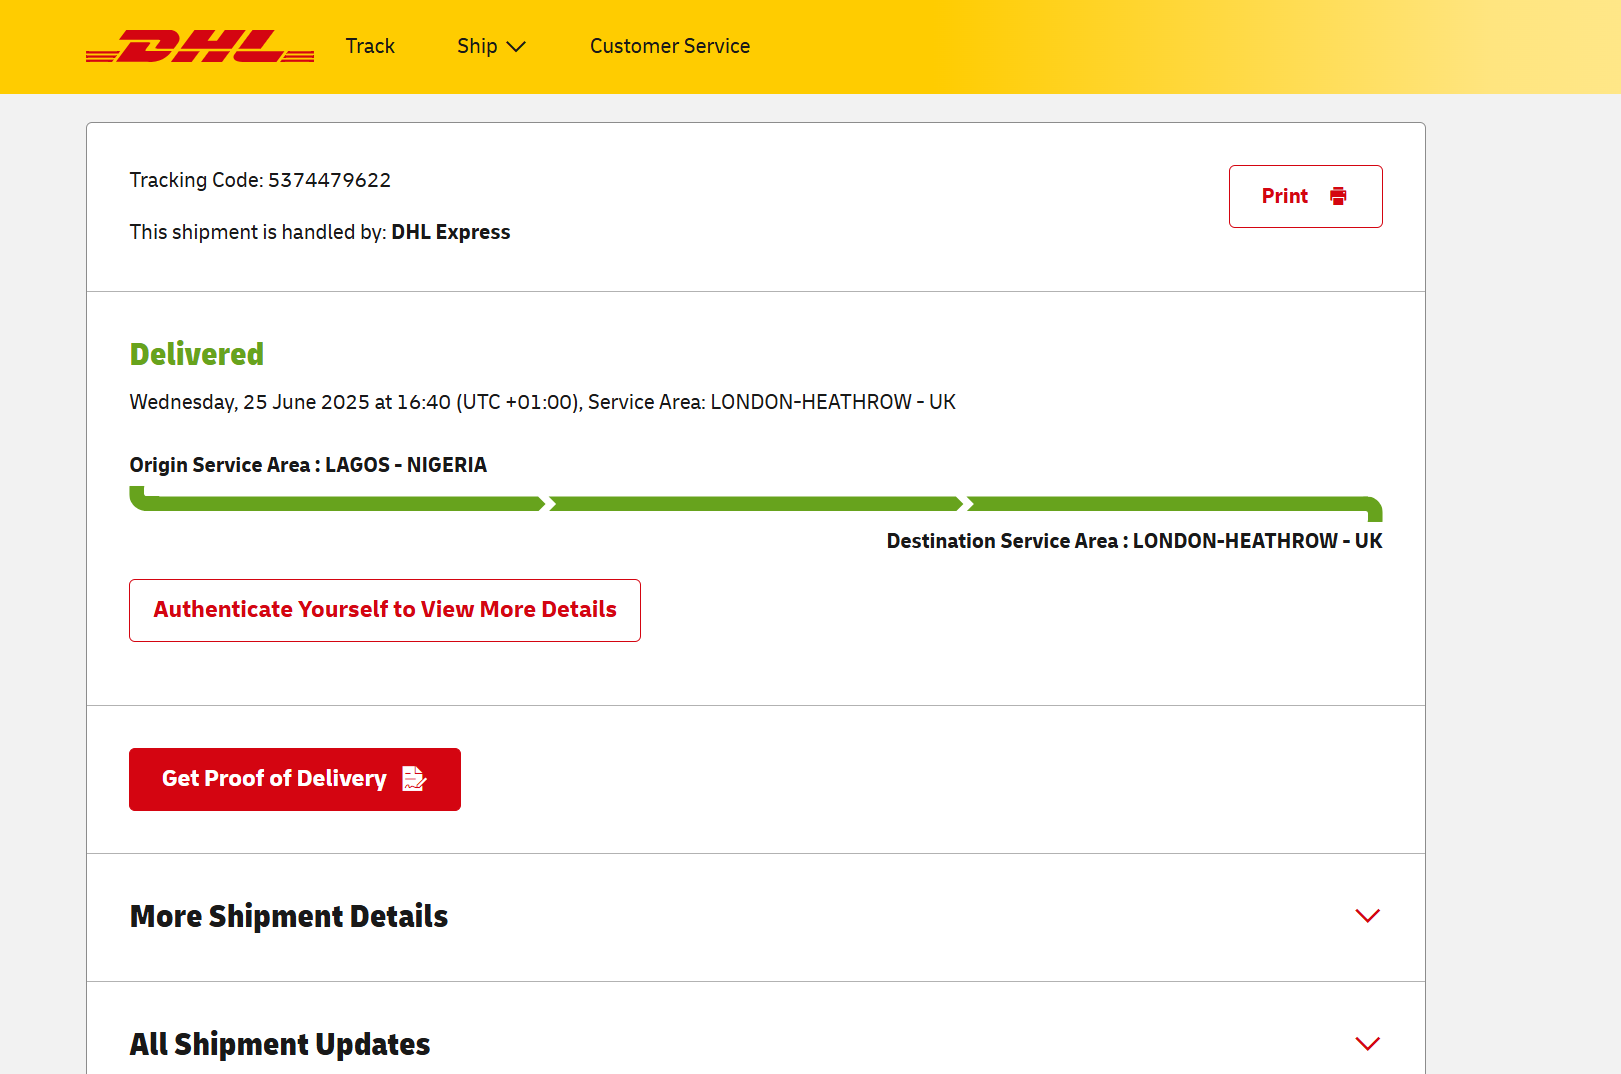Image resolution: width=1621 pixels, height=1074 pixels.
Task: Click the Delivered status heading
Action: tap(197, 354)
